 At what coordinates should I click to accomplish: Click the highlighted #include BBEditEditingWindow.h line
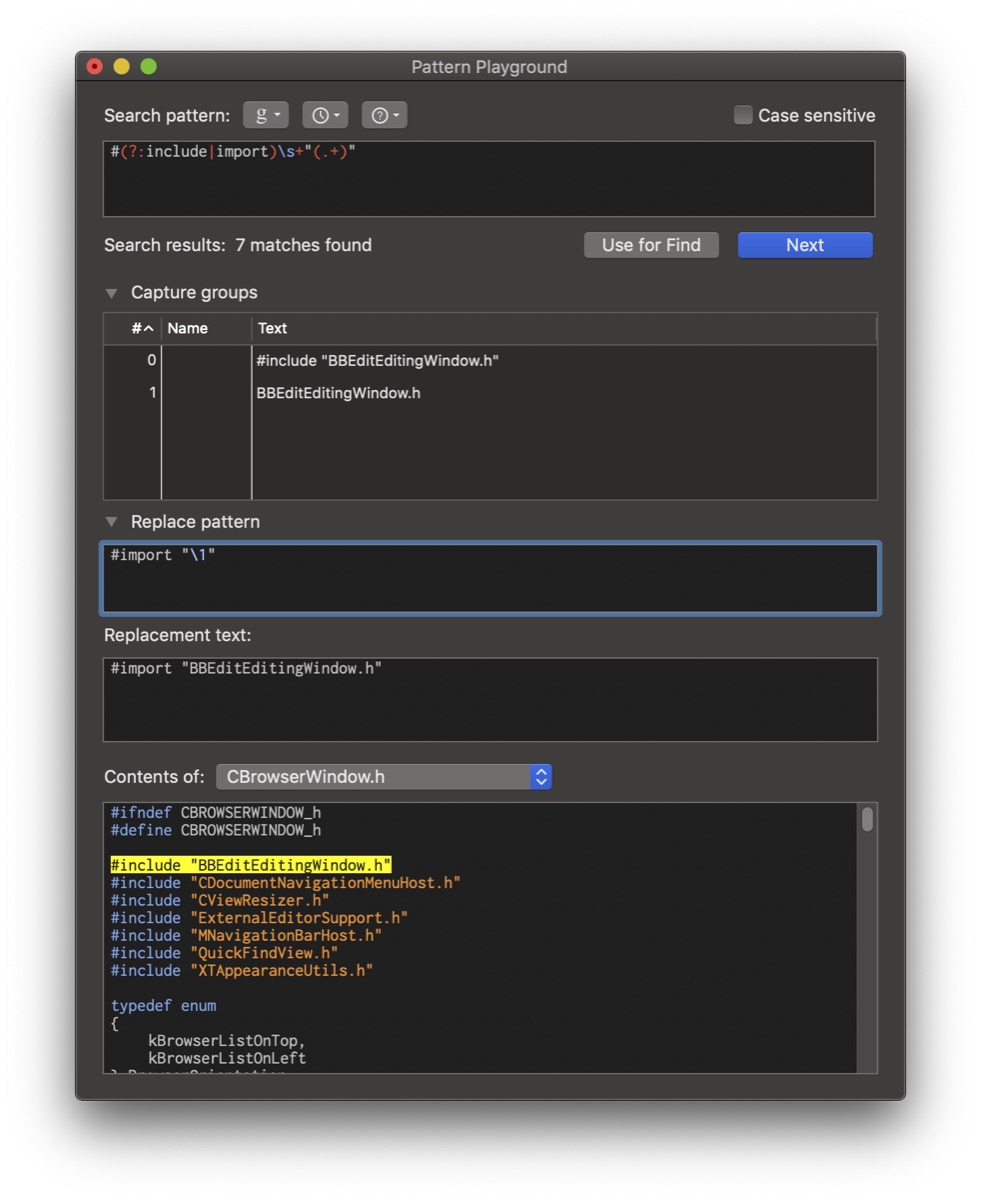click(250, 864)
